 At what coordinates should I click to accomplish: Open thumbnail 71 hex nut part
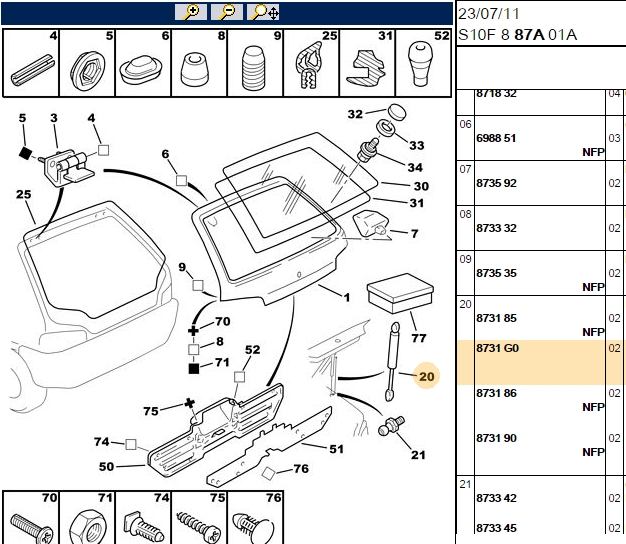(87, 518)
